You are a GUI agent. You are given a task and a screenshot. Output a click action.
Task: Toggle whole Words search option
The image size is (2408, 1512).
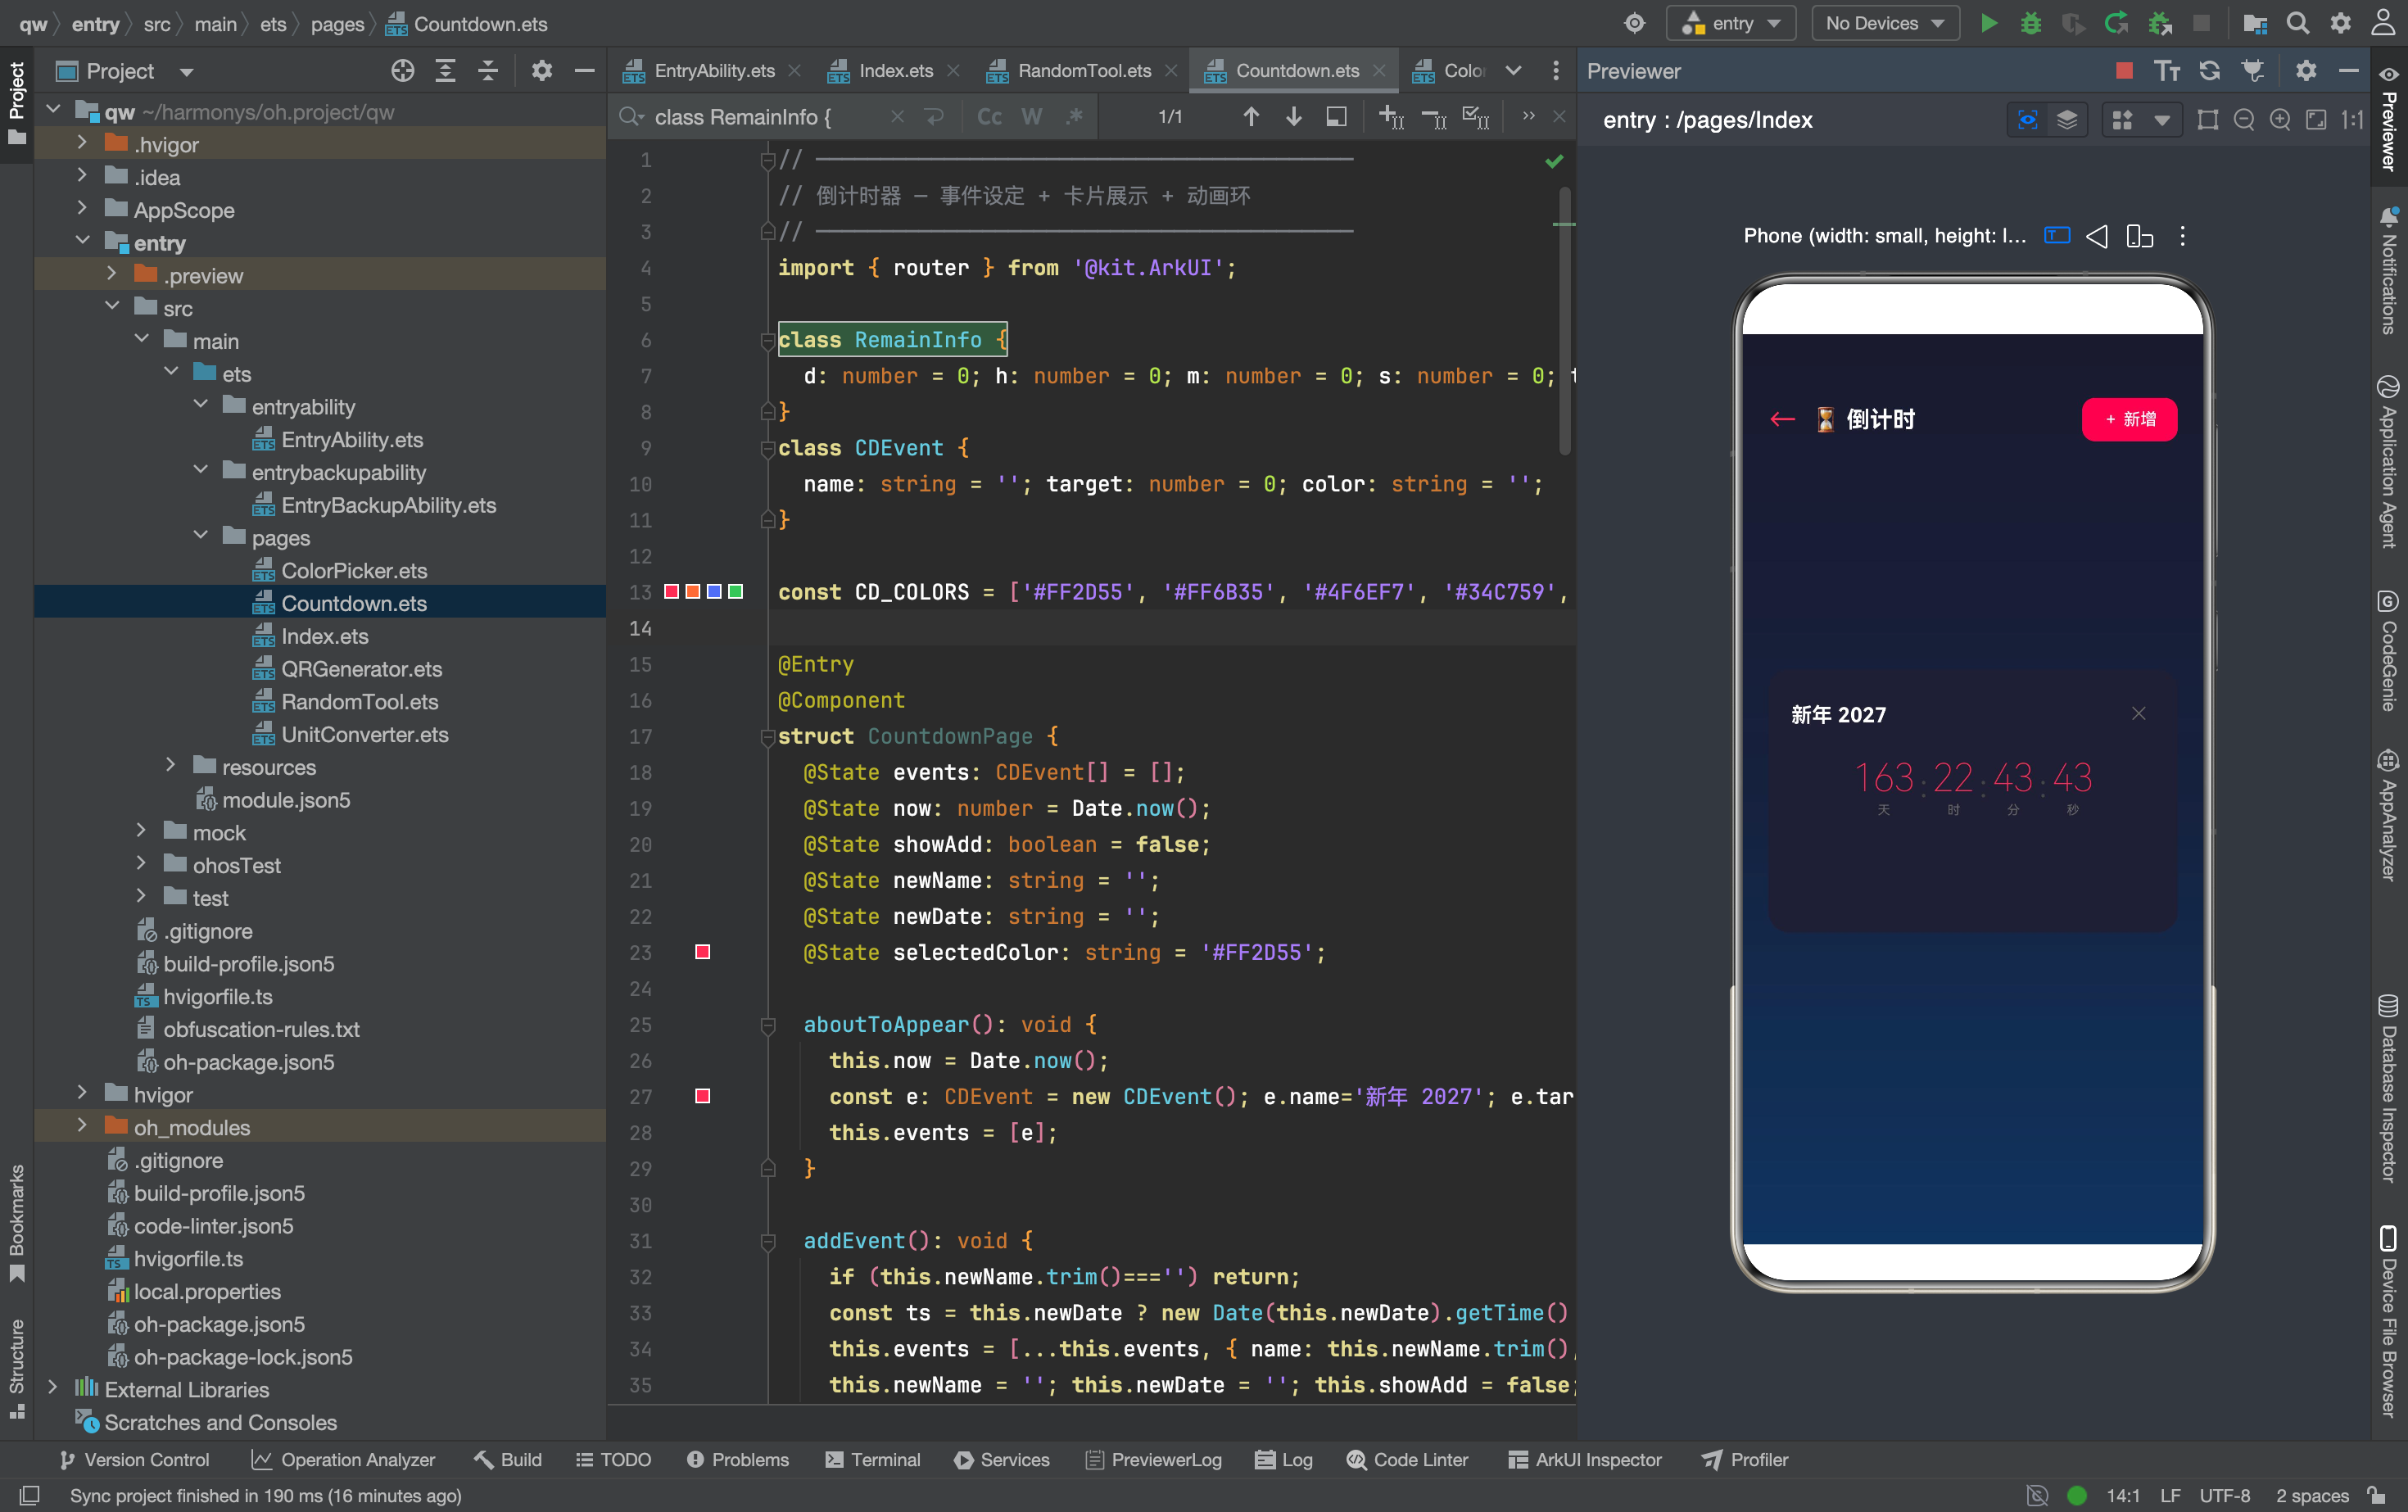click(1032, 117)
